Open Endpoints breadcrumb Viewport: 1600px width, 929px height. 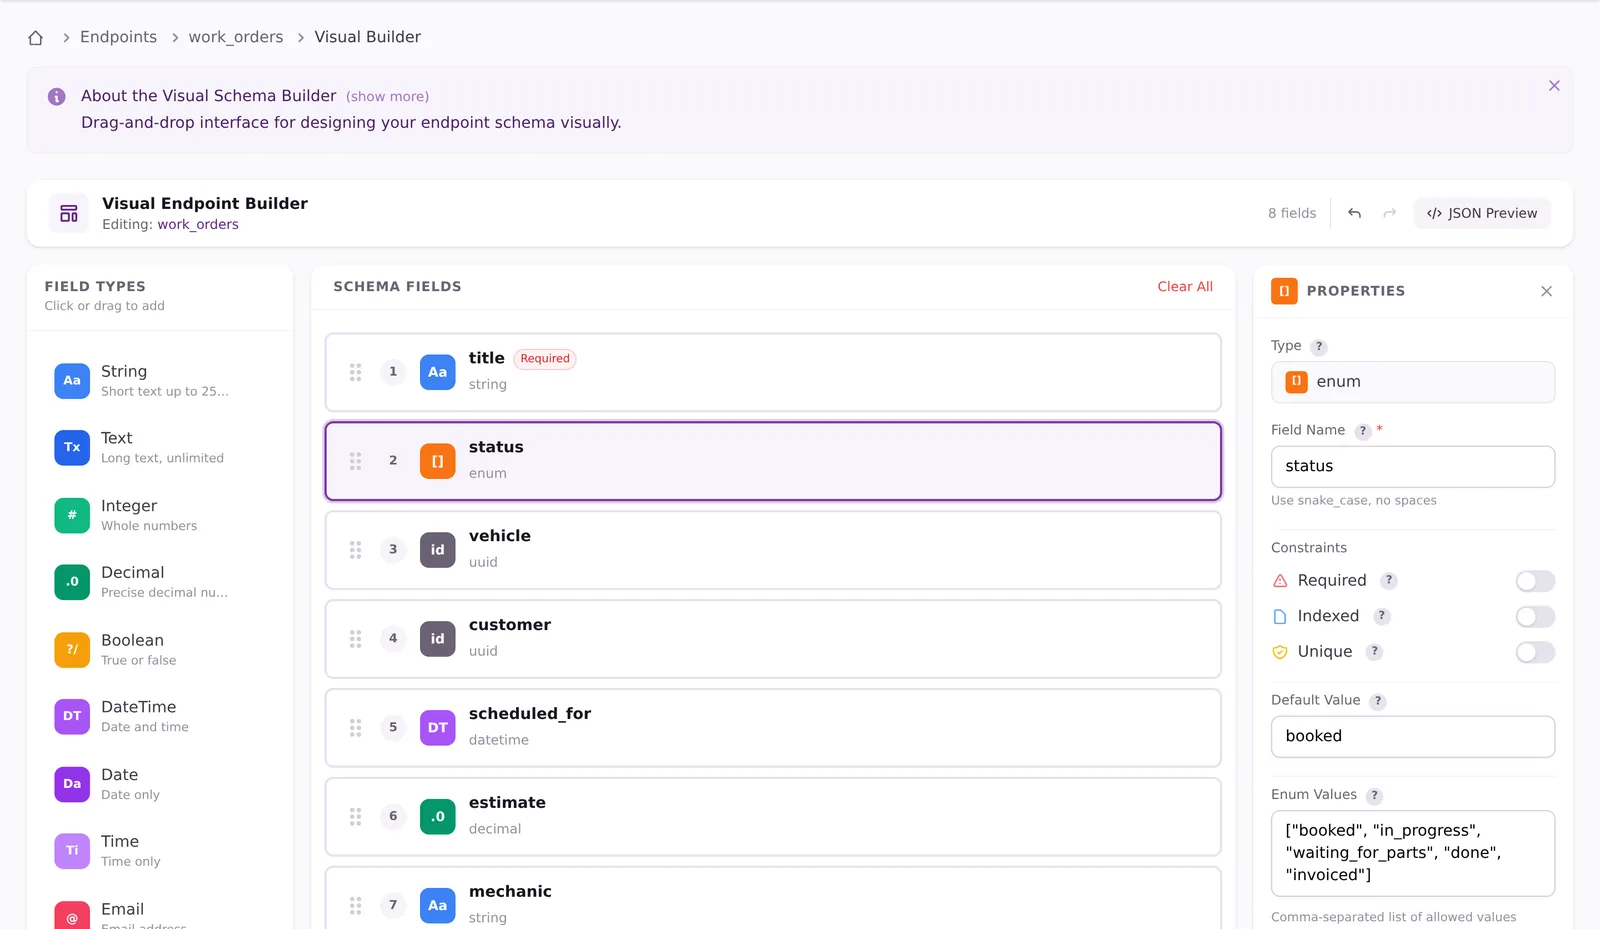tap(118, 37)
